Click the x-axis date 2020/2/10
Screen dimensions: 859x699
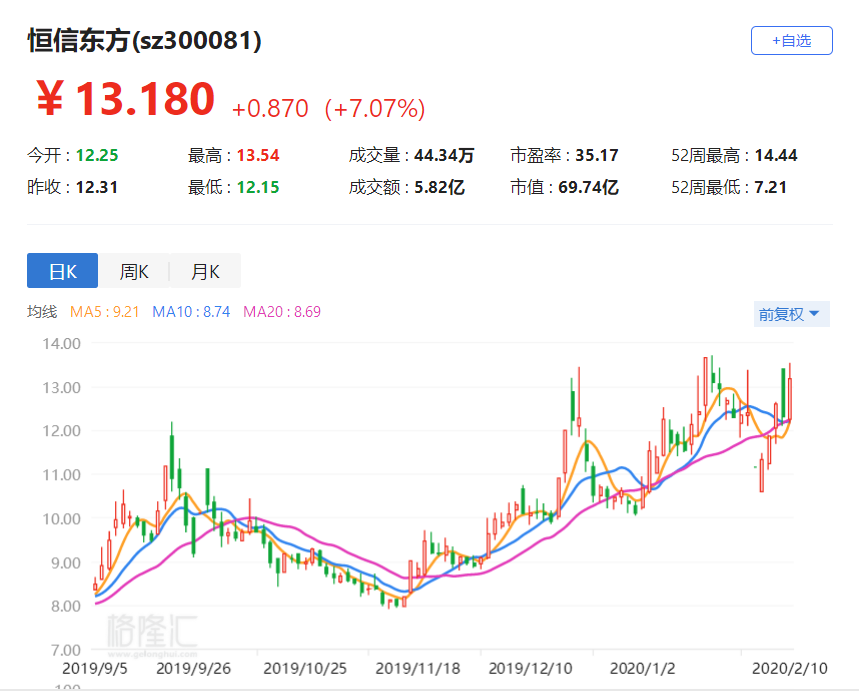click(x=789, y=668)
